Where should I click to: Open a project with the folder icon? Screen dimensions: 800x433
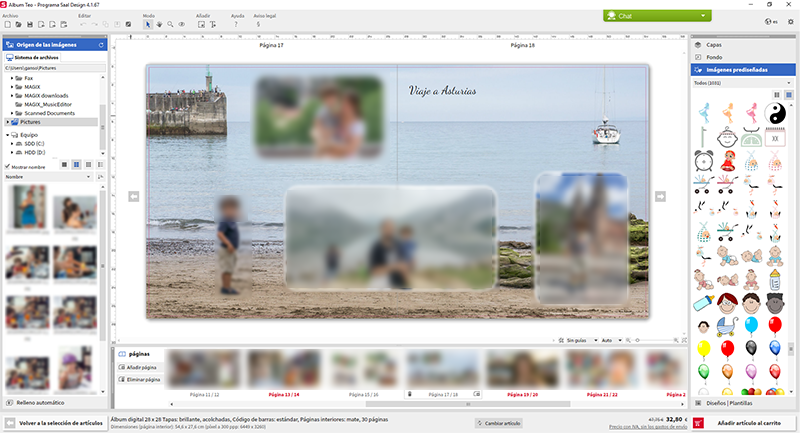[x=18, y=24]
